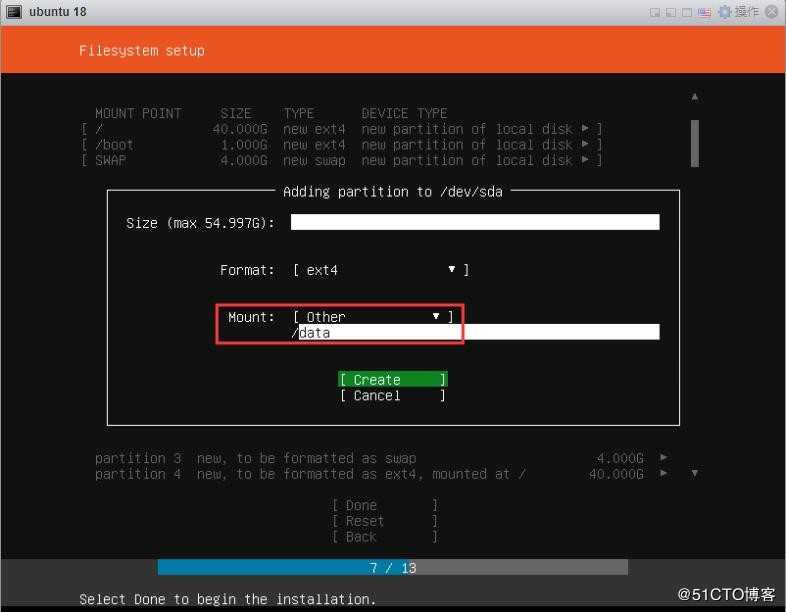786x612 pixels.
Task: Close the ubuntu 18 console window
Action: [772, 12]
